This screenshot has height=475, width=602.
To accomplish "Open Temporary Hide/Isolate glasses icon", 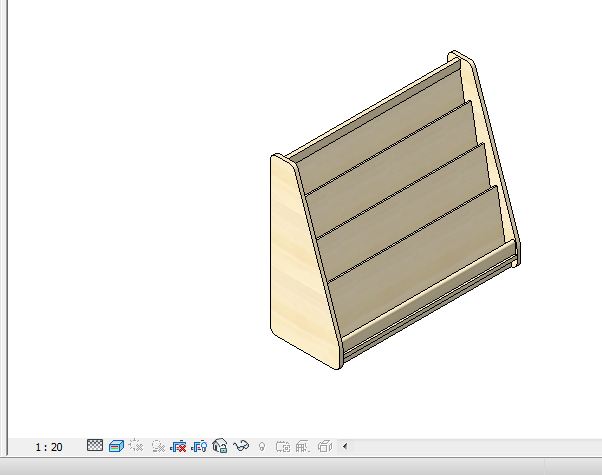I will point(241,446).
